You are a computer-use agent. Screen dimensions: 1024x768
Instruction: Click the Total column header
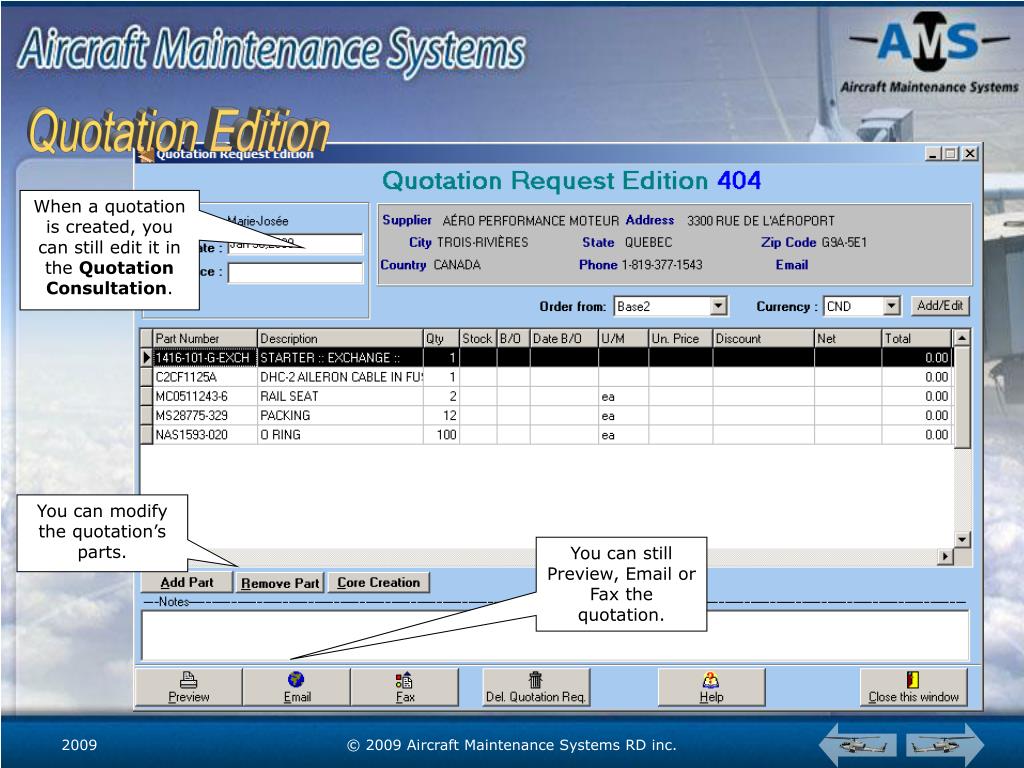(917, 338)
